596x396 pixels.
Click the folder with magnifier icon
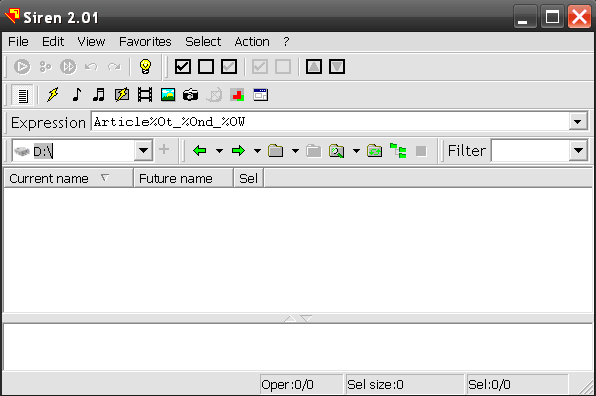click(x=336, y=151)
